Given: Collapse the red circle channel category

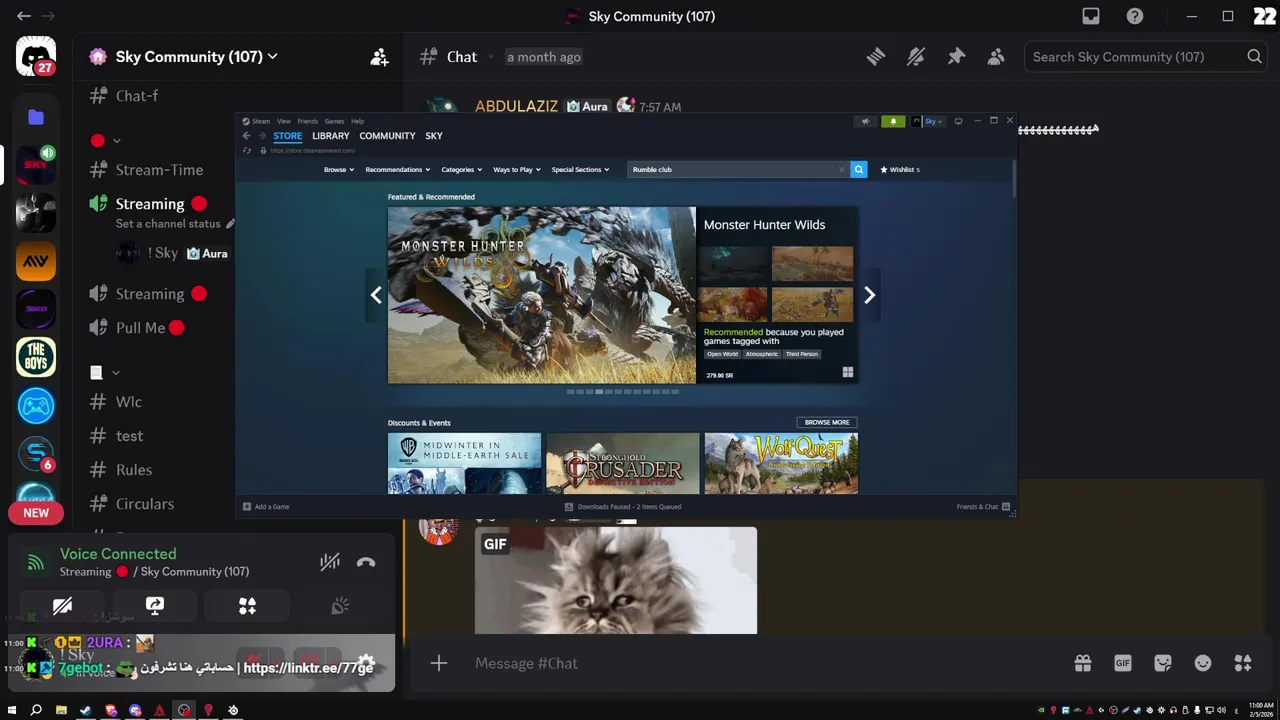Looking at the screenshot, I should click(106, 141).
